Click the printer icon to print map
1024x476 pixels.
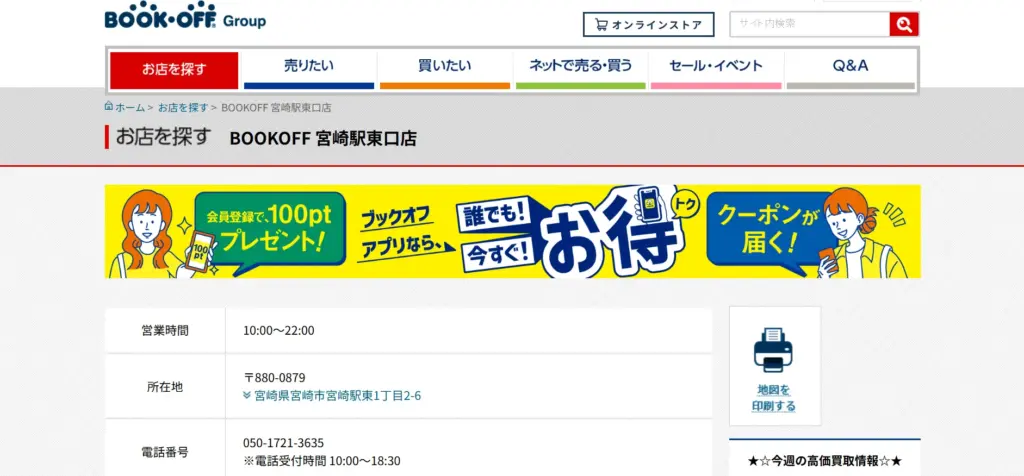(773, 349)
